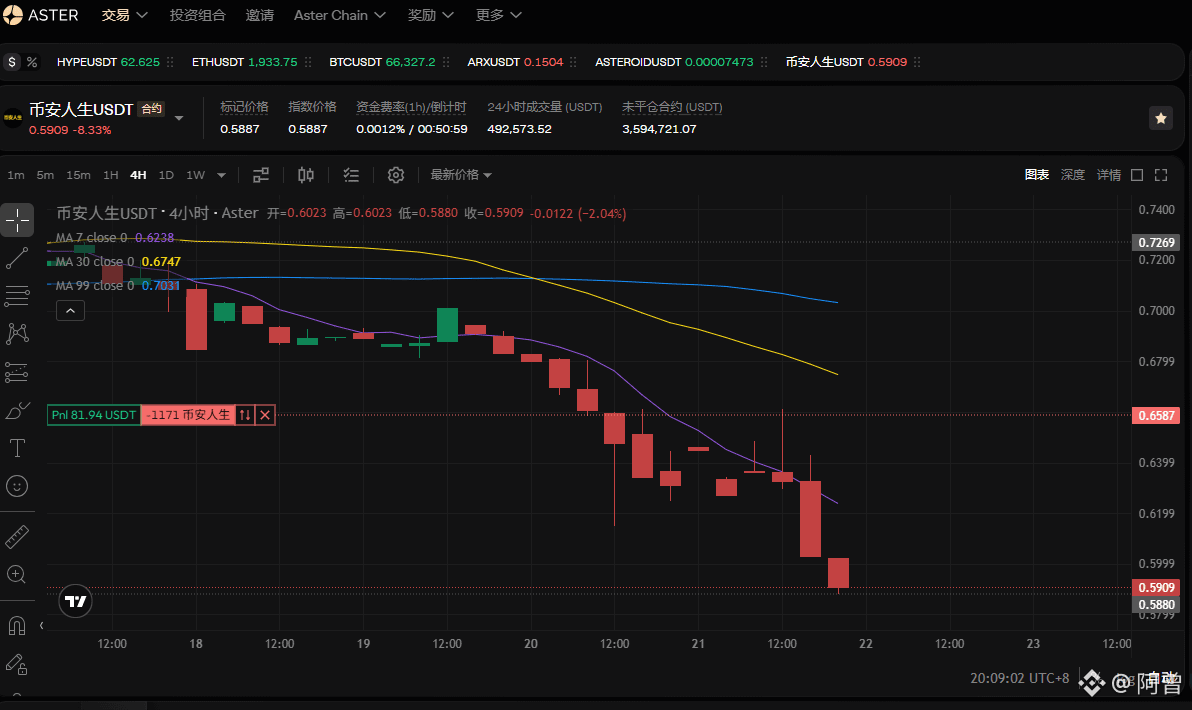Open ARXUSDT from the ticker bar
The height and width of the screenshot is (710, 1192).
[515, 62]
